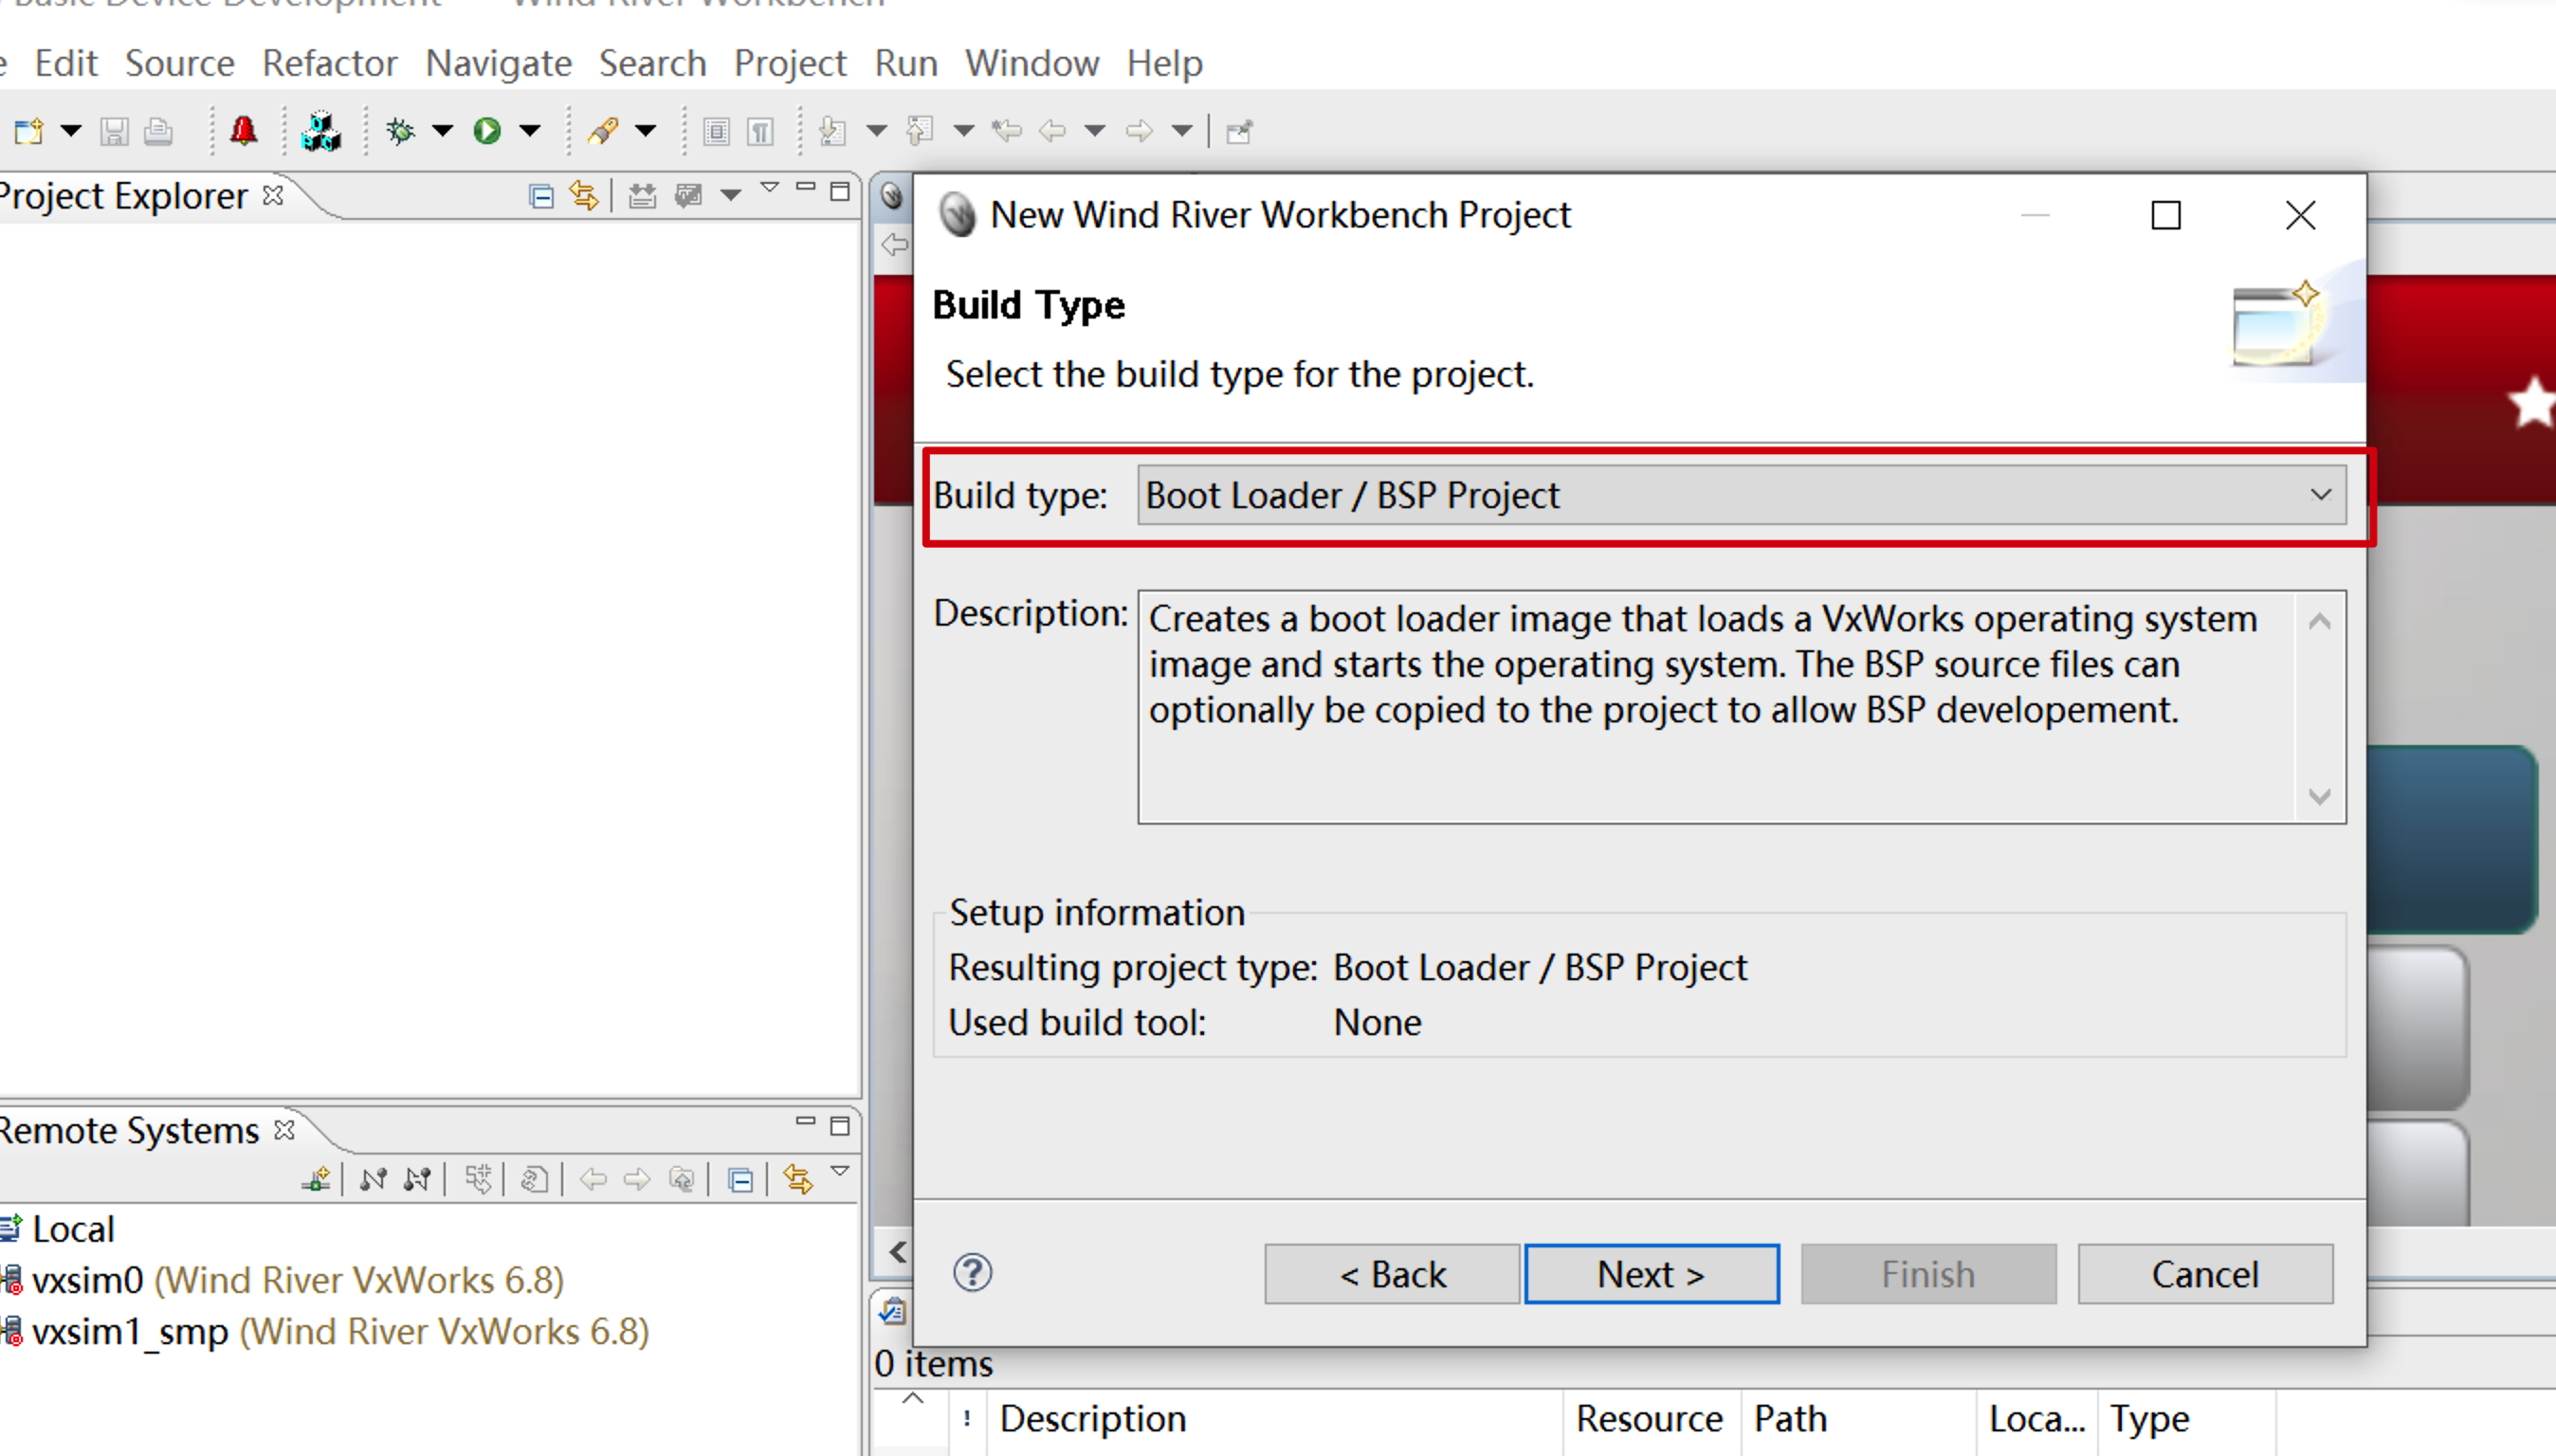Viewport: 2556px width, 1456px height.
Task: Click the cyan cubes build icon
Action: click(x=321, y=131)
